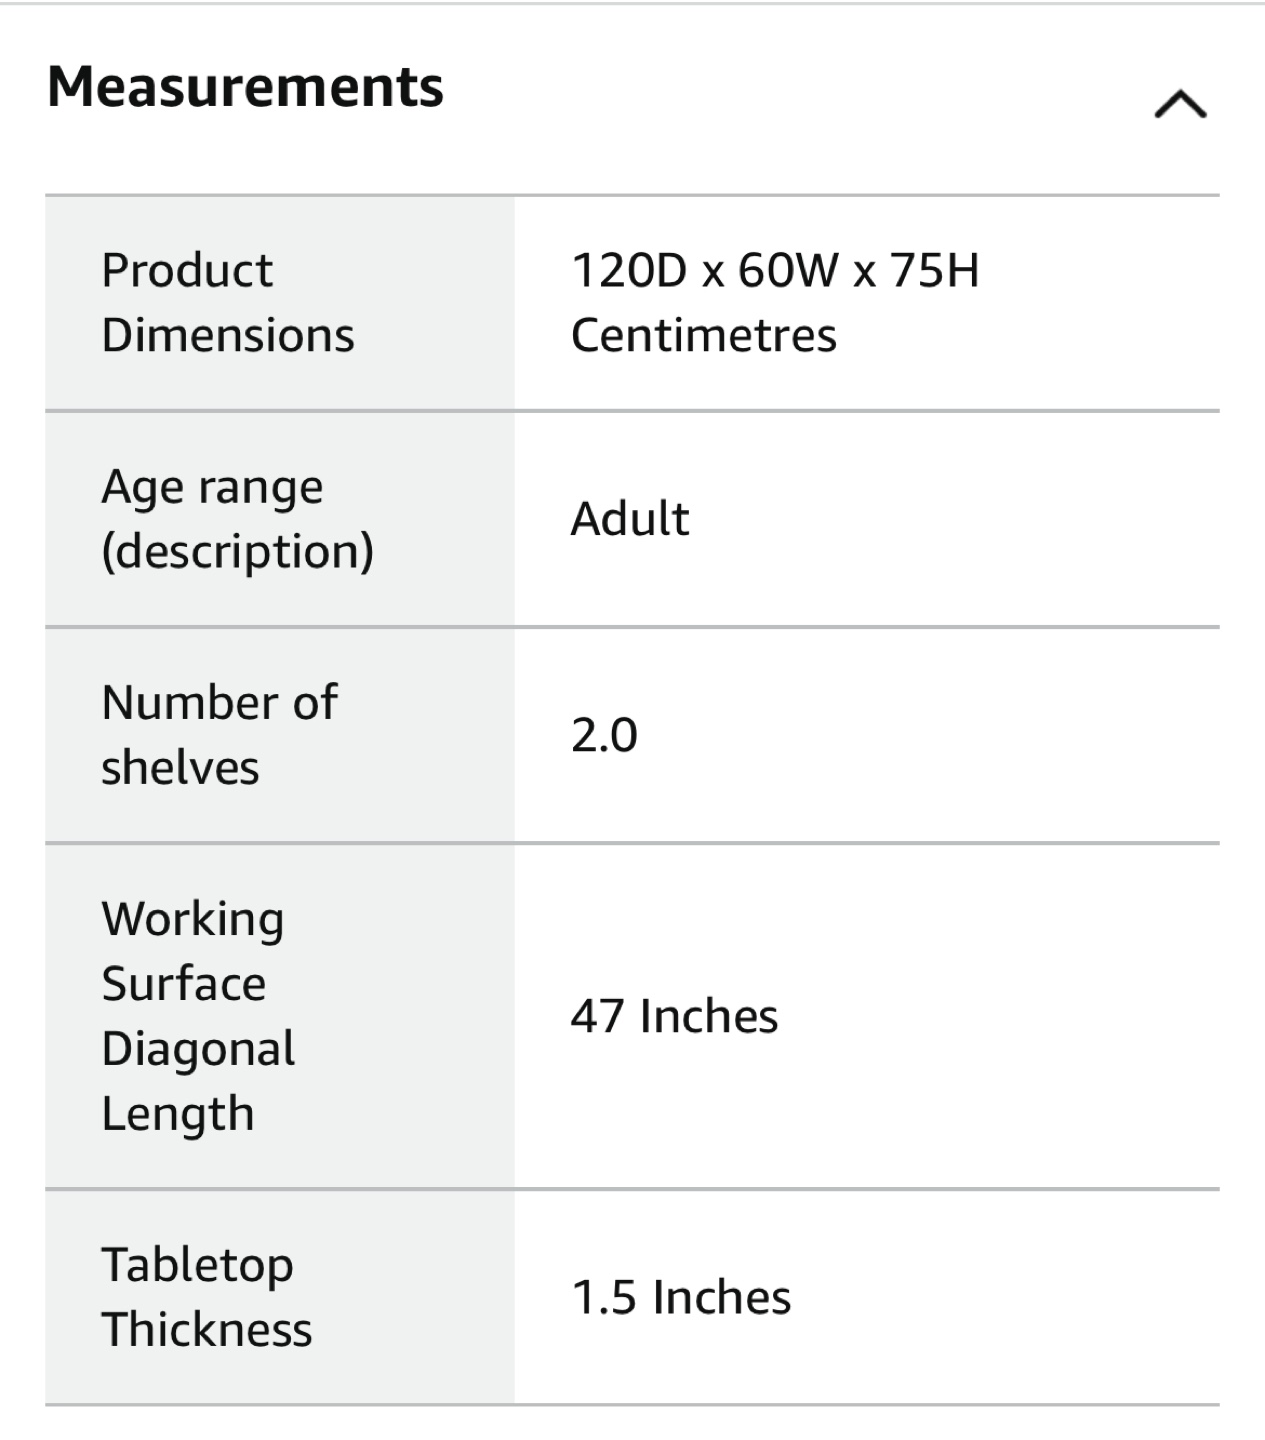The image size is (1265, 1440).
Task: Select the Number of shelves label
Action: (x=220, y=735)
